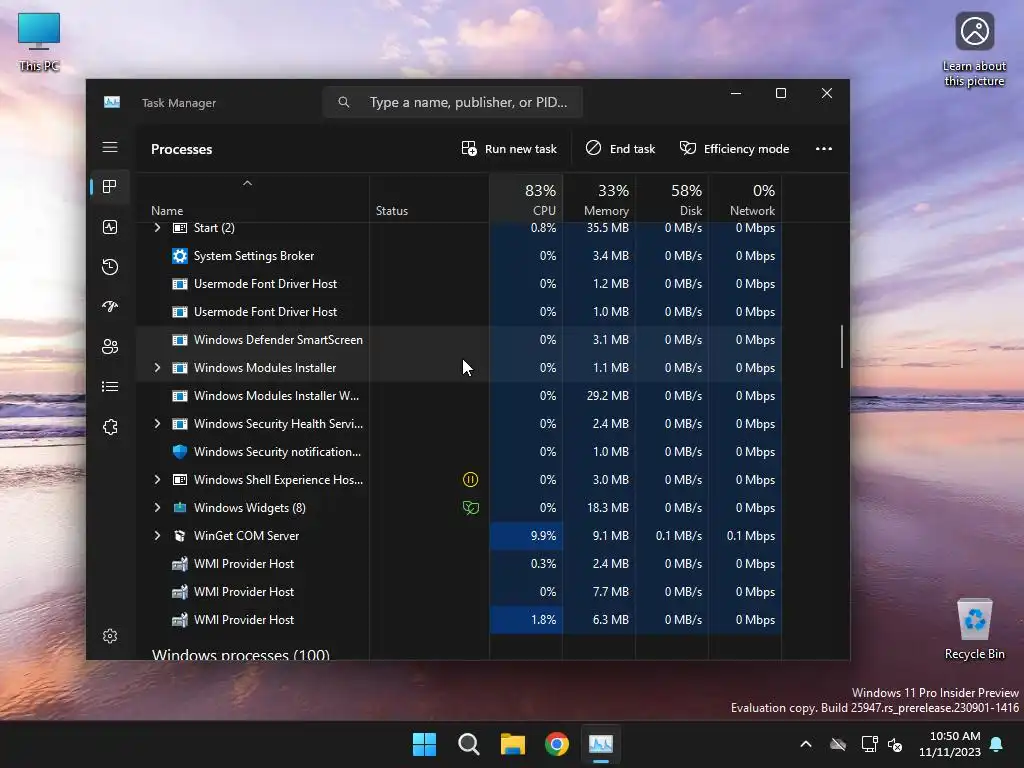1024x768 pixels.
Task: Open the Recycle Bin desktop icon
Action: 974,630
